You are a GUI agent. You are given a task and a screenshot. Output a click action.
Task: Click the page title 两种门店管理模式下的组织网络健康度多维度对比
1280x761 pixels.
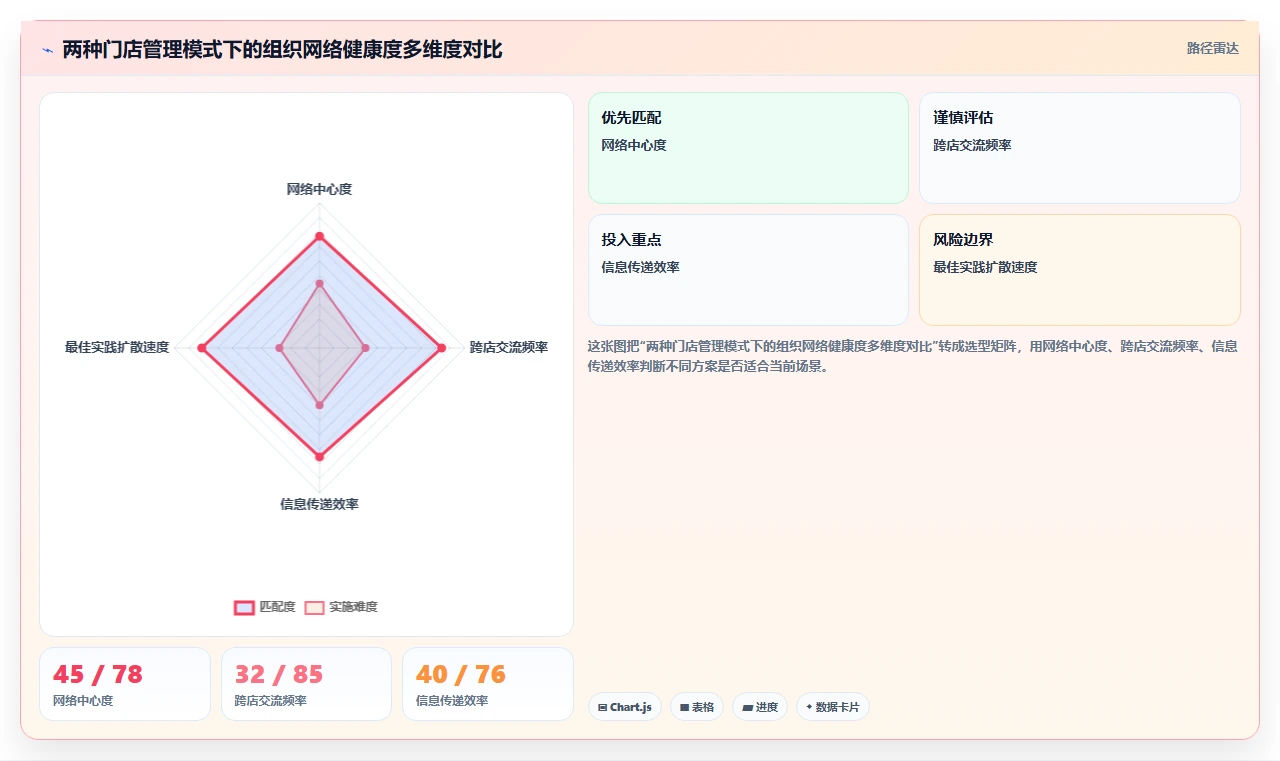(282, 49)
